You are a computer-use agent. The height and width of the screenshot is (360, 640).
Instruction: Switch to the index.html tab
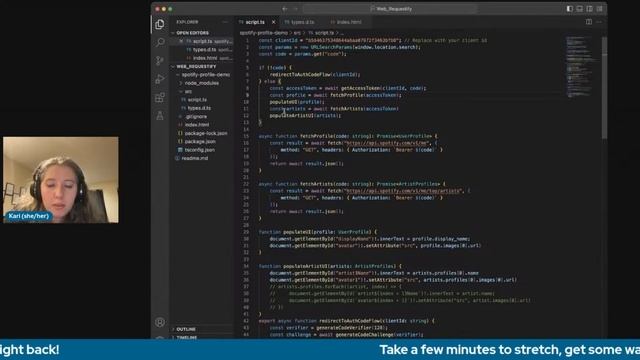coord(348,22)
